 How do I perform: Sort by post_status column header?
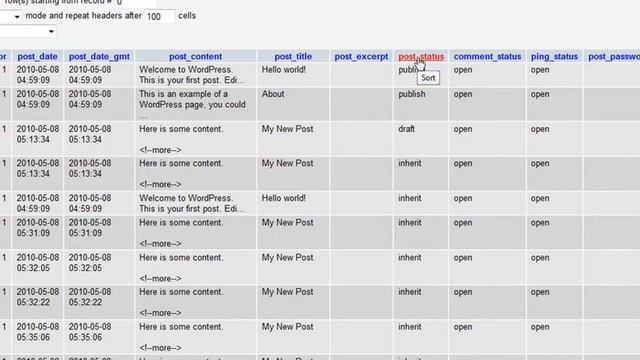point(421,56)
